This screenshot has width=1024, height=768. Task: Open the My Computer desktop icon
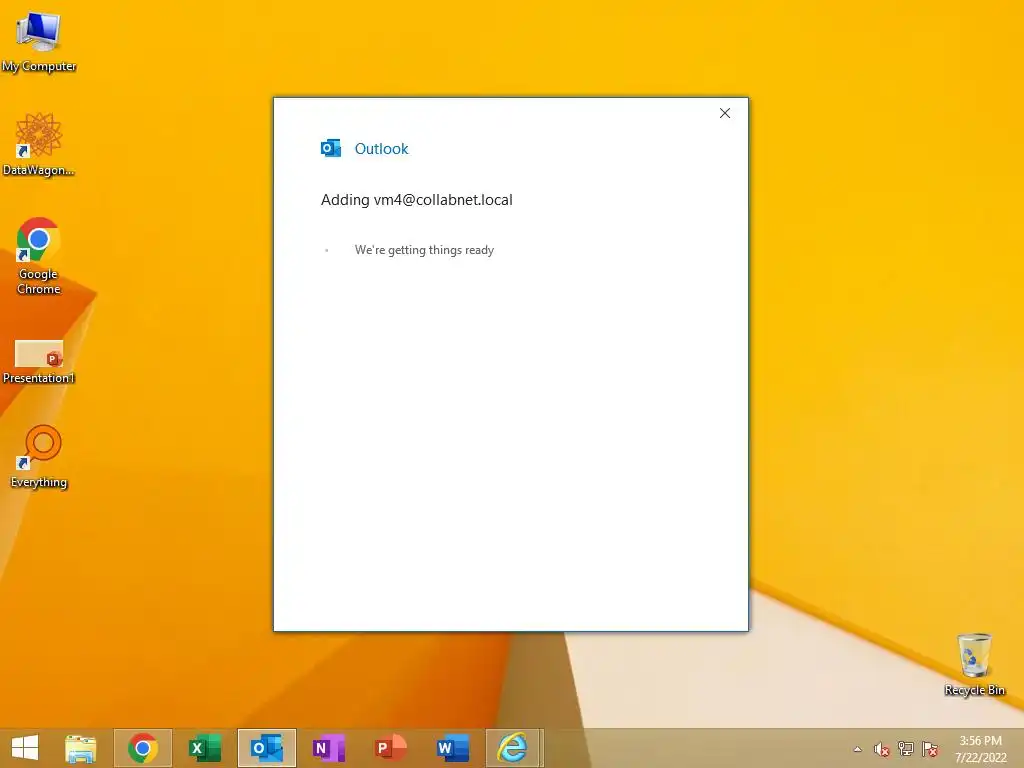click(39, 40)
